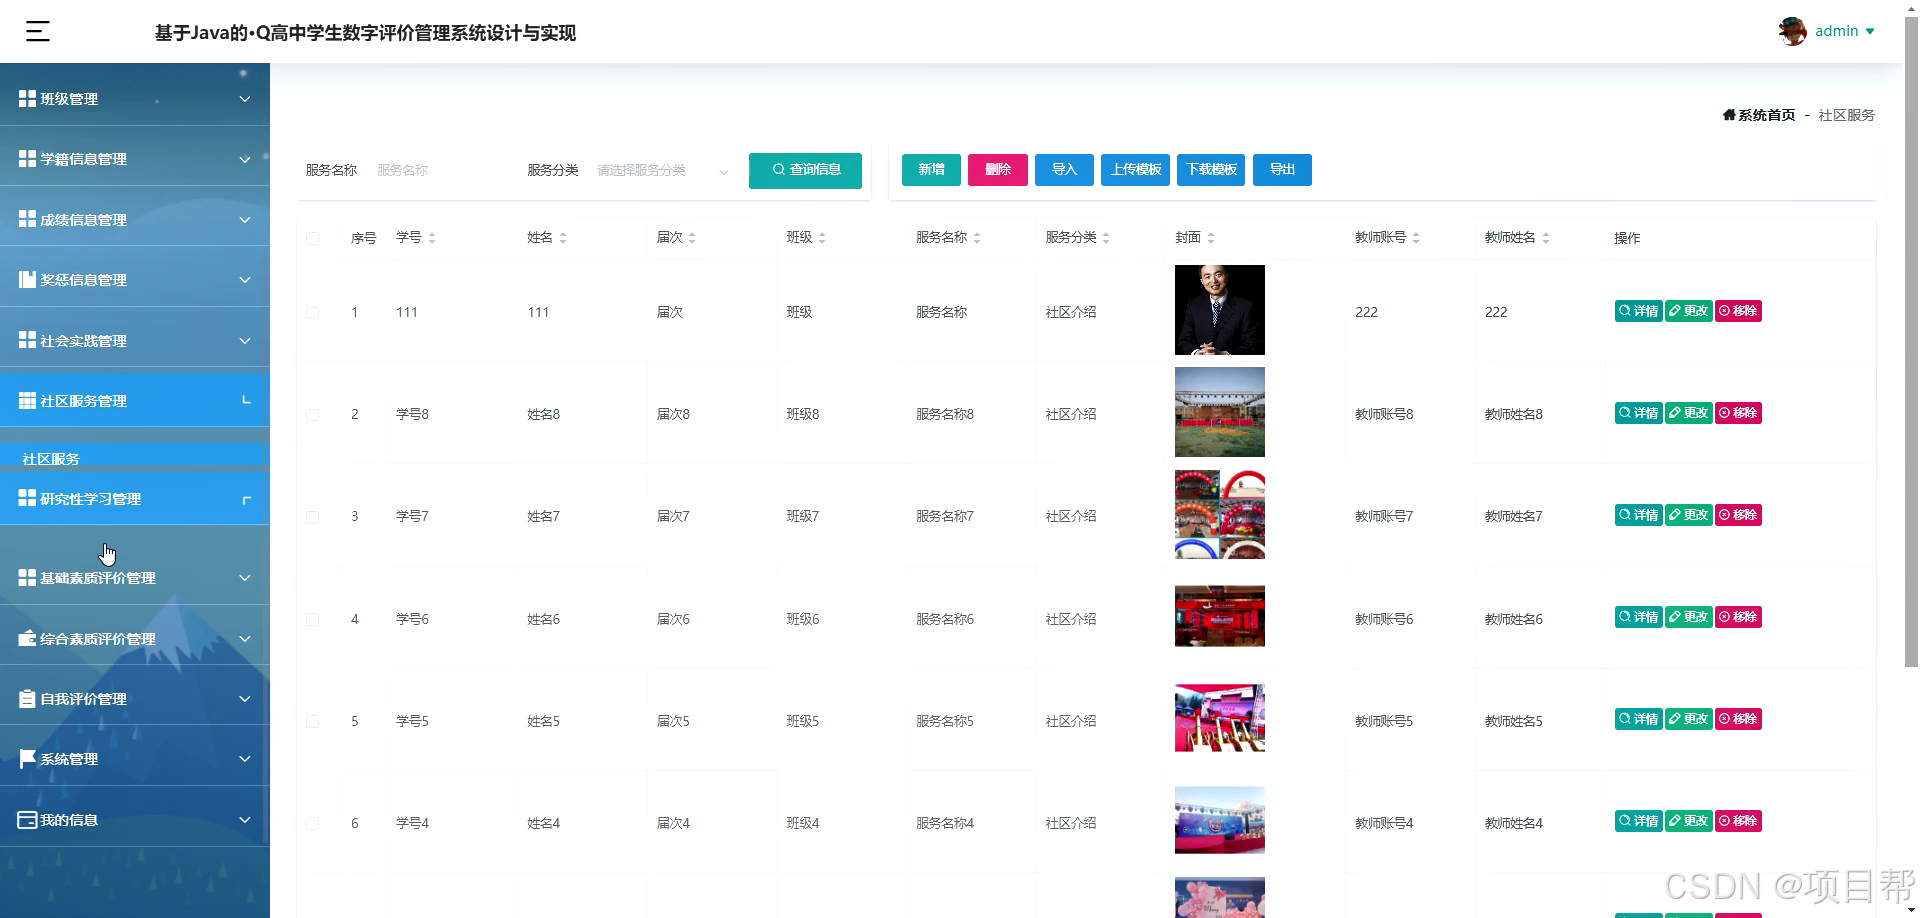This screenshot has width=1920, height=918.
Task: Click the 成绩信息管理 grid icon
Action: click(27, 219)
